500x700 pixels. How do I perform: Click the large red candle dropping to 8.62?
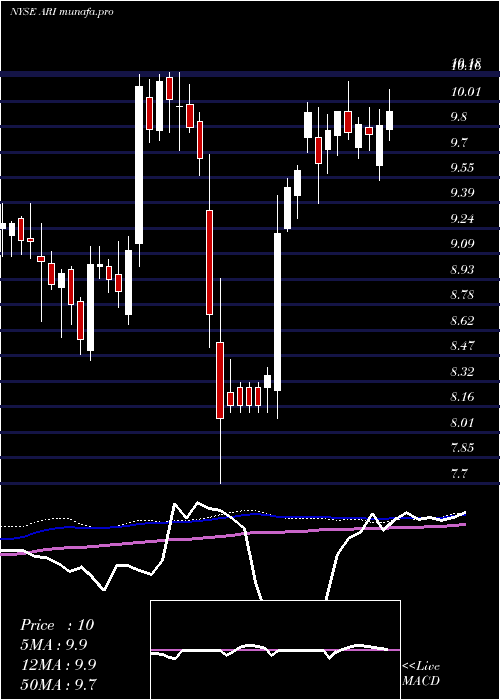click(209, 262)
